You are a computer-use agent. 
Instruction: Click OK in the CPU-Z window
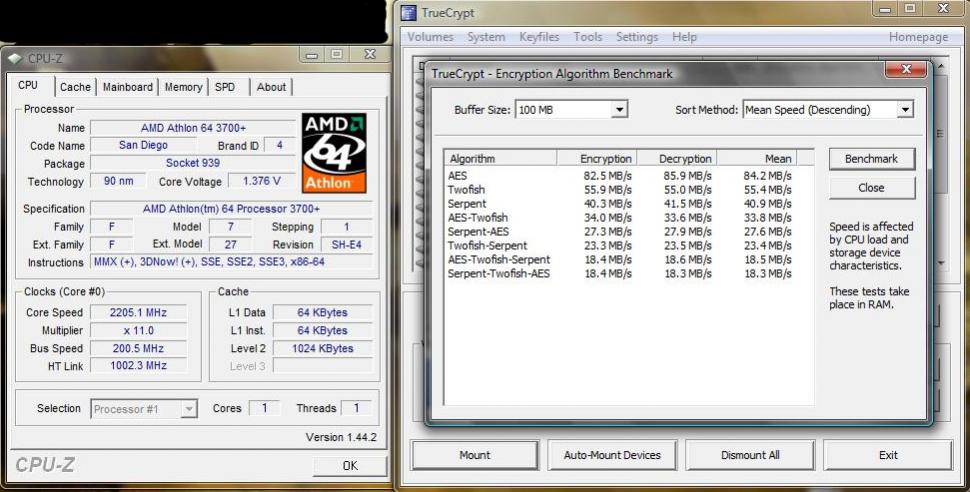coord(350,465)
